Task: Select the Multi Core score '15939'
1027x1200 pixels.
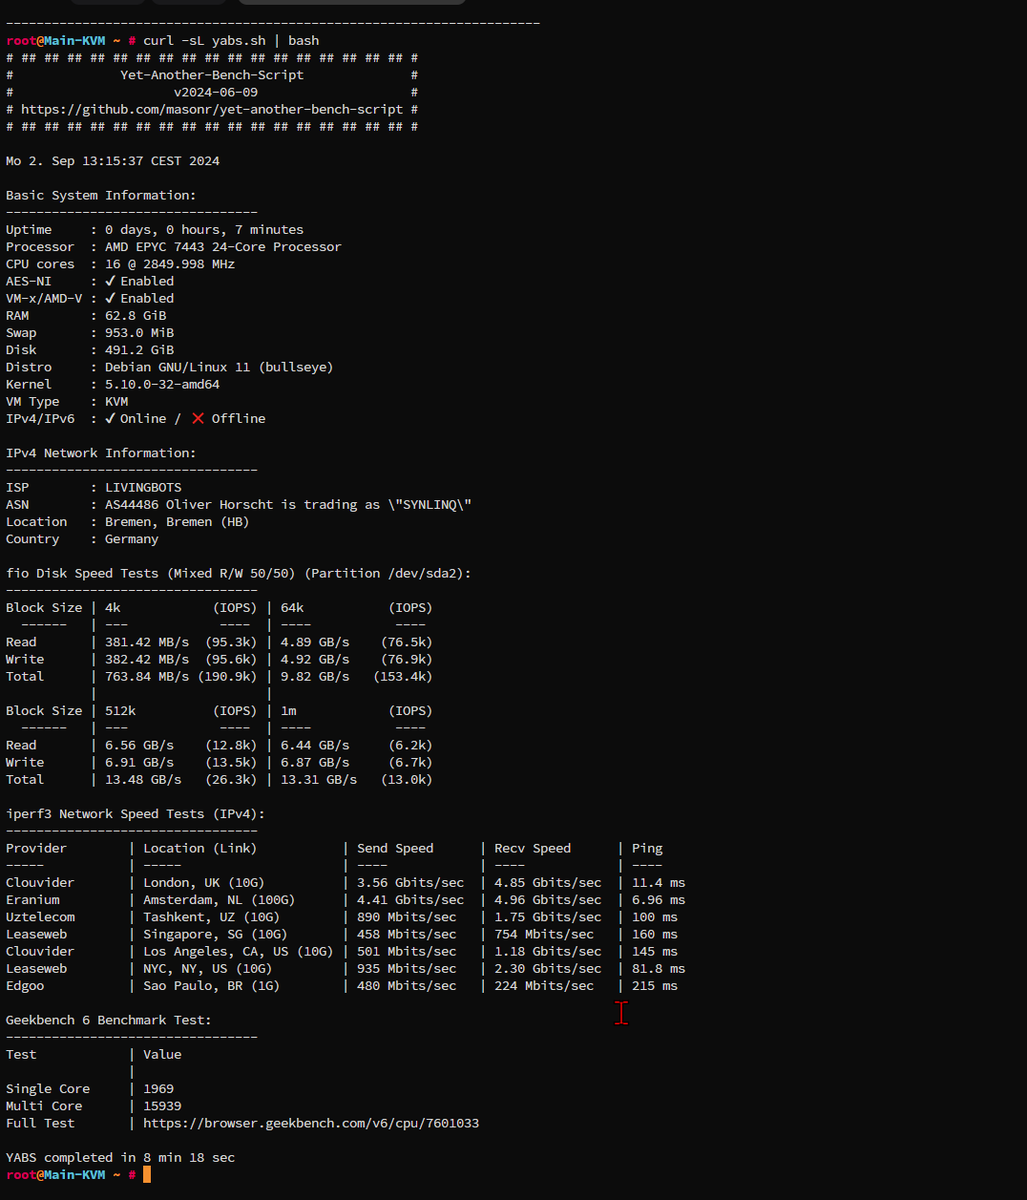Action: (162, 1105)
